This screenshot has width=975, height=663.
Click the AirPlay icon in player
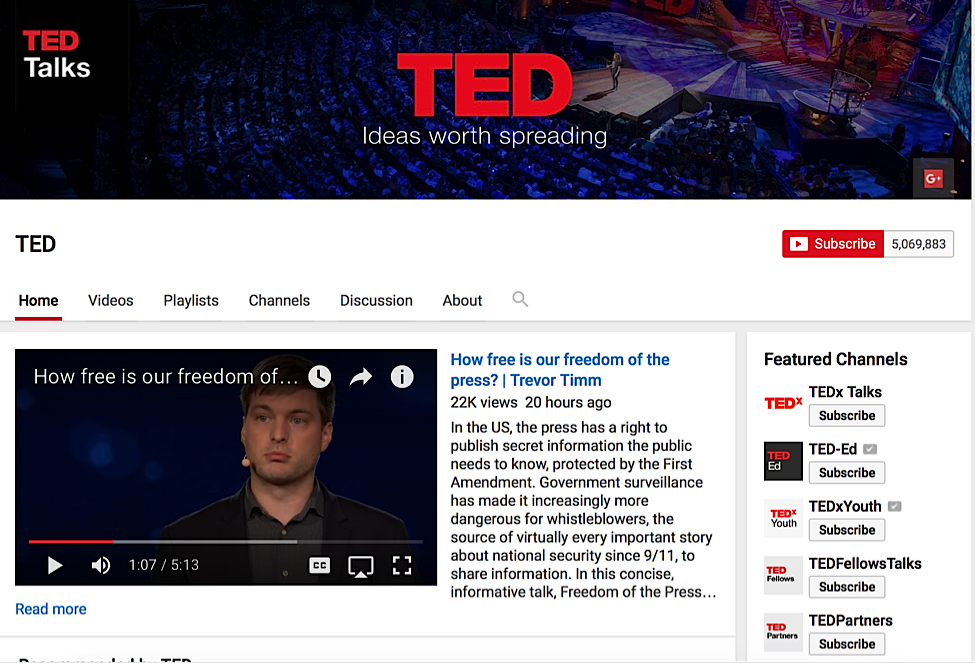coord(361,566)
